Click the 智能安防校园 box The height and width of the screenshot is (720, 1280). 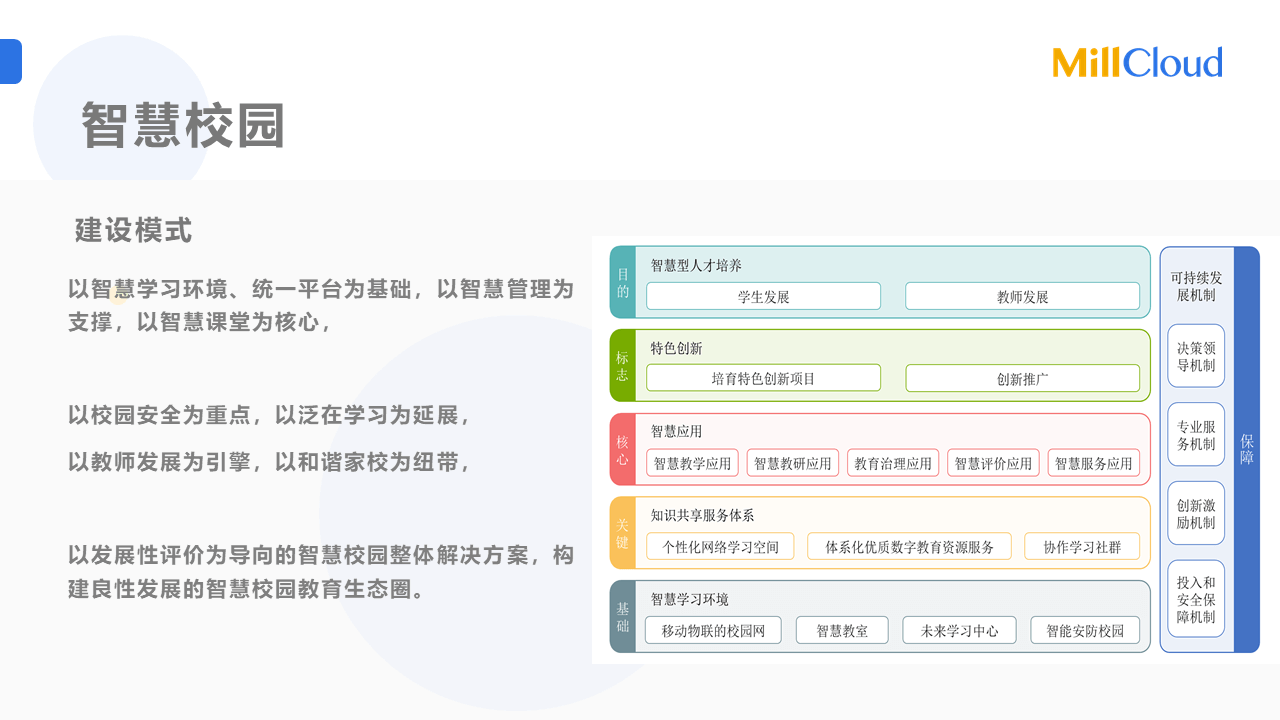[1085, 630]
